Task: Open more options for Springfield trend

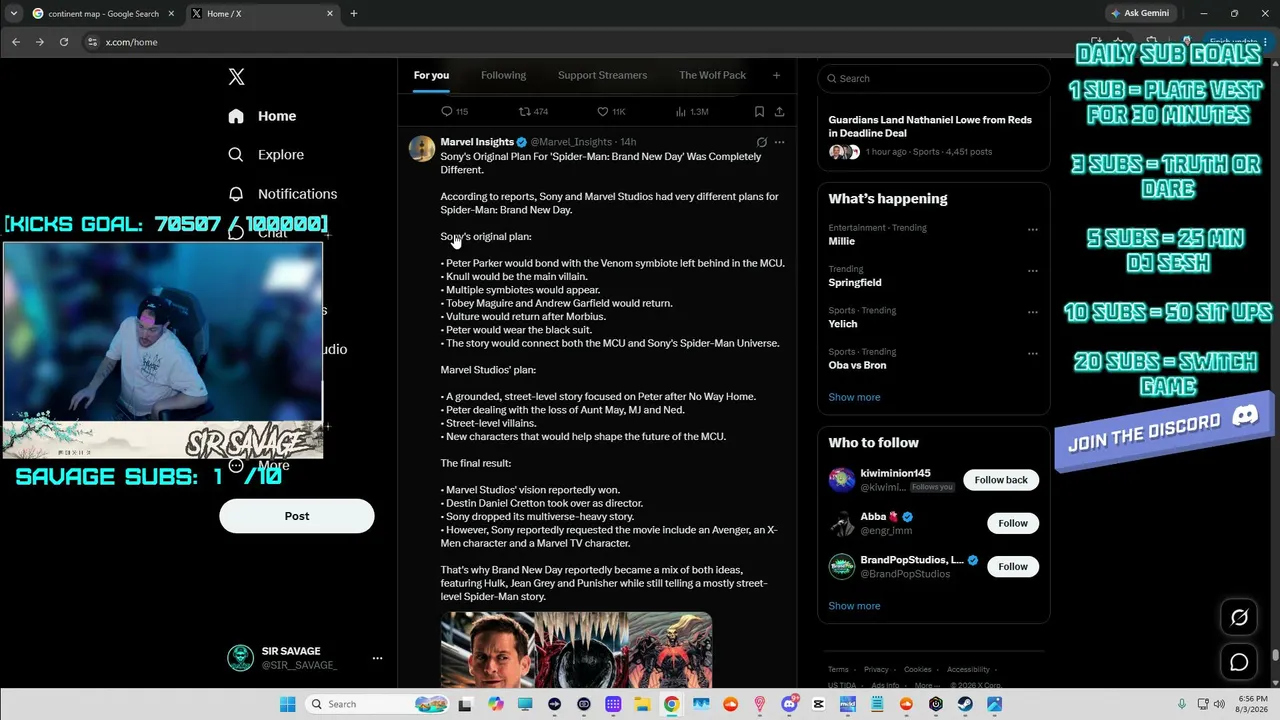Action: click(1033, 270)
